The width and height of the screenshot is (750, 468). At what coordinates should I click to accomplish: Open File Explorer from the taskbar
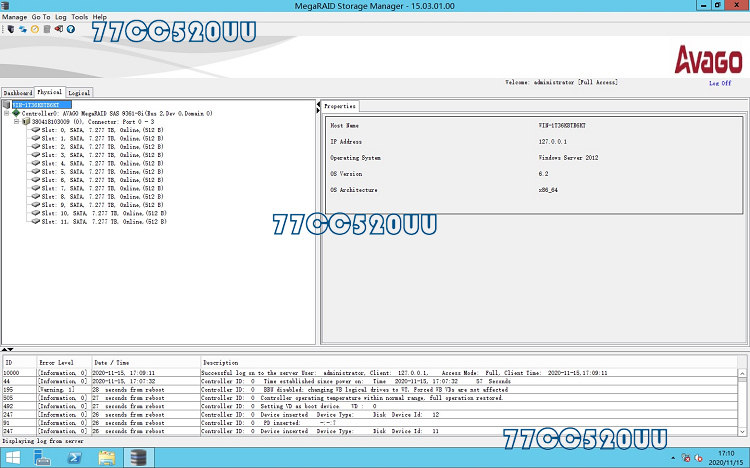(x=106, y=458)
